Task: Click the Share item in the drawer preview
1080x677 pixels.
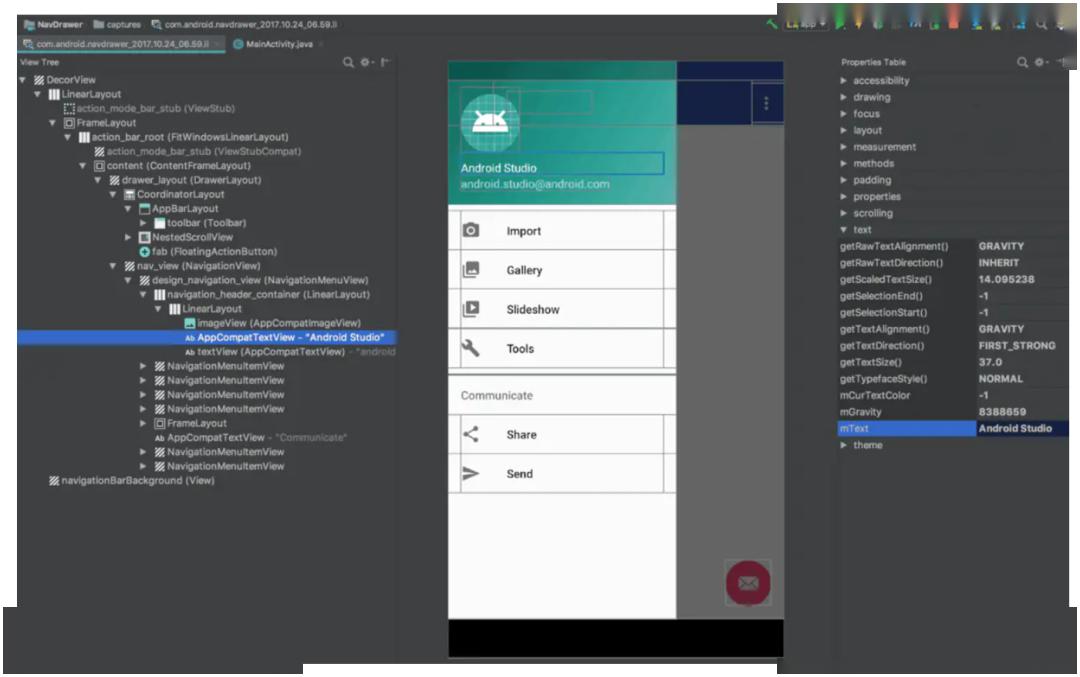Action: 521,435
